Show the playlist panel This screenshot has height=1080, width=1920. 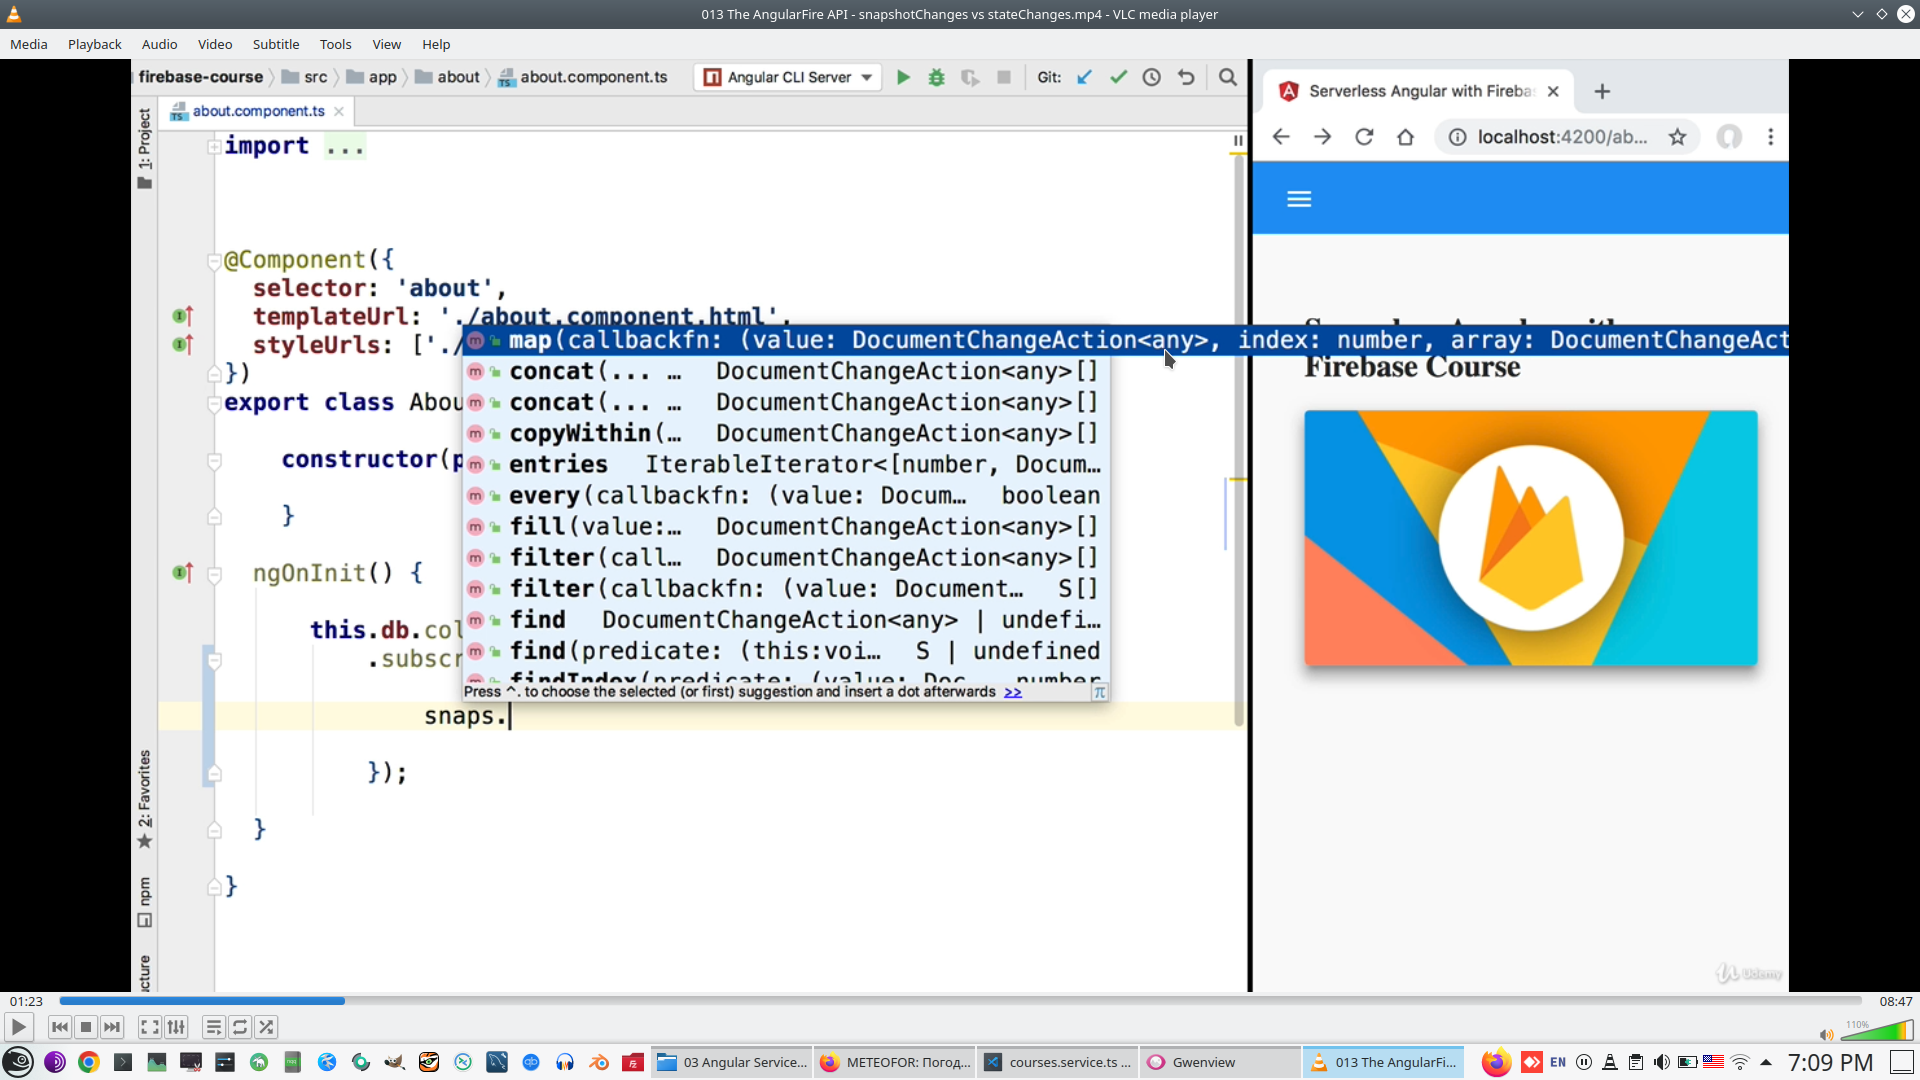click(x=213, y=1027)
